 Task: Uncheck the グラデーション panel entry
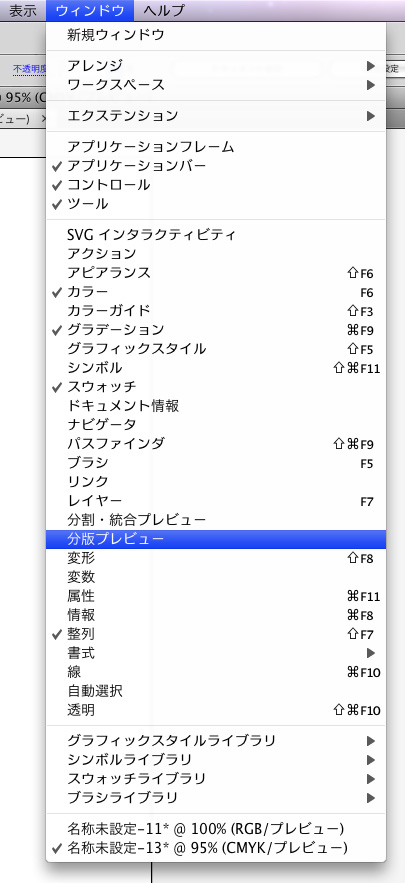[216, 330]
